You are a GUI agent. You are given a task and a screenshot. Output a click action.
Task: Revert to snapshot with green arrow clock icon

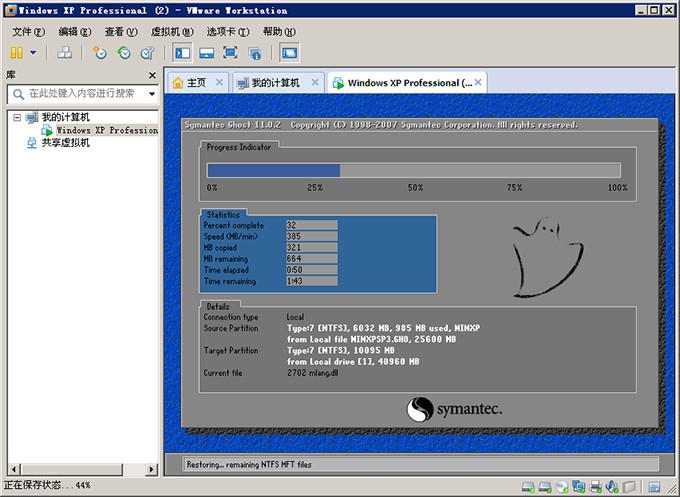124,53
